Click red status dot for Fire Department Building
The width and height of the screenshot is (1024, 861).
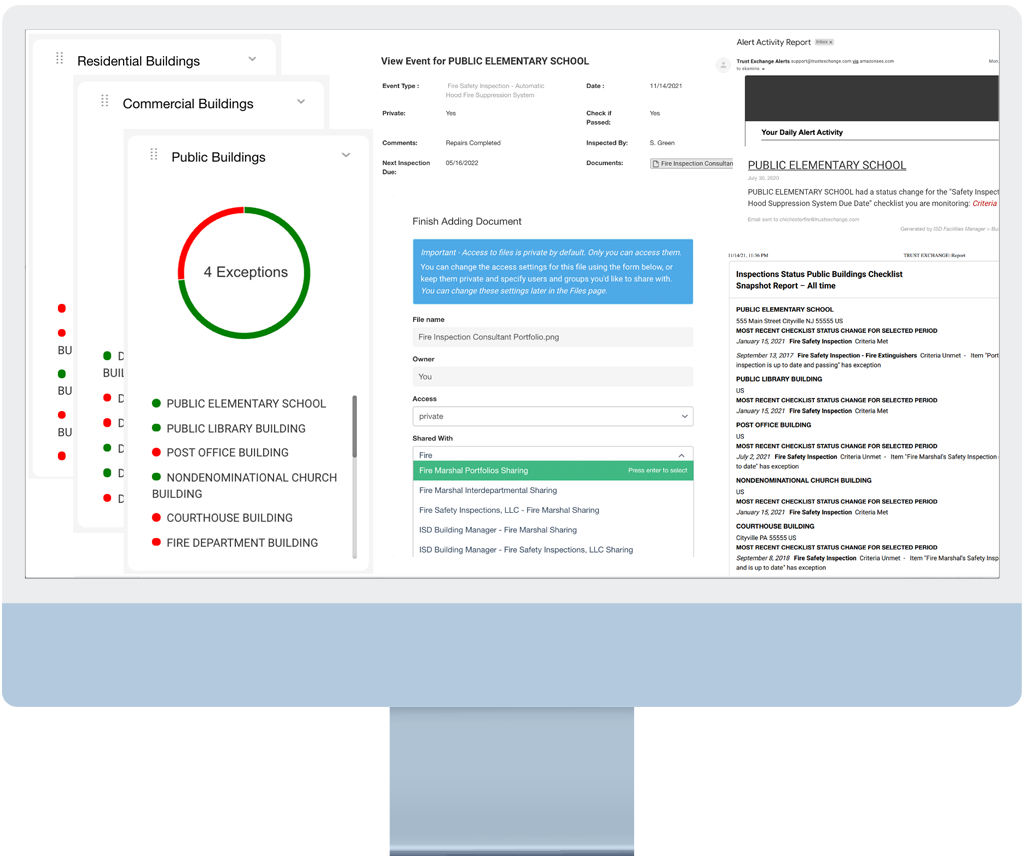coord(156,543)
